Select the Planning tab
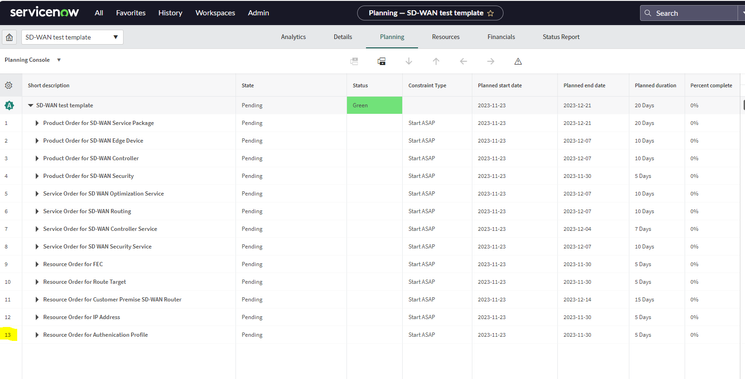Viewport: 745px width, 379px height. [x=392, y=37]
